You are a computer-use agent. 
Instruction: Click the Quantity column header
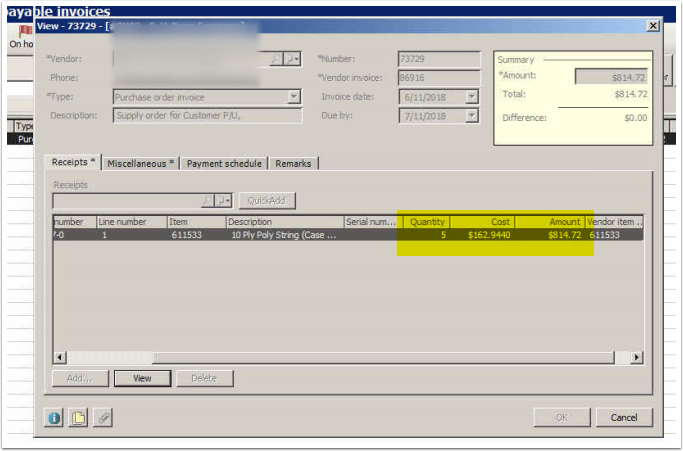[426, 222]
